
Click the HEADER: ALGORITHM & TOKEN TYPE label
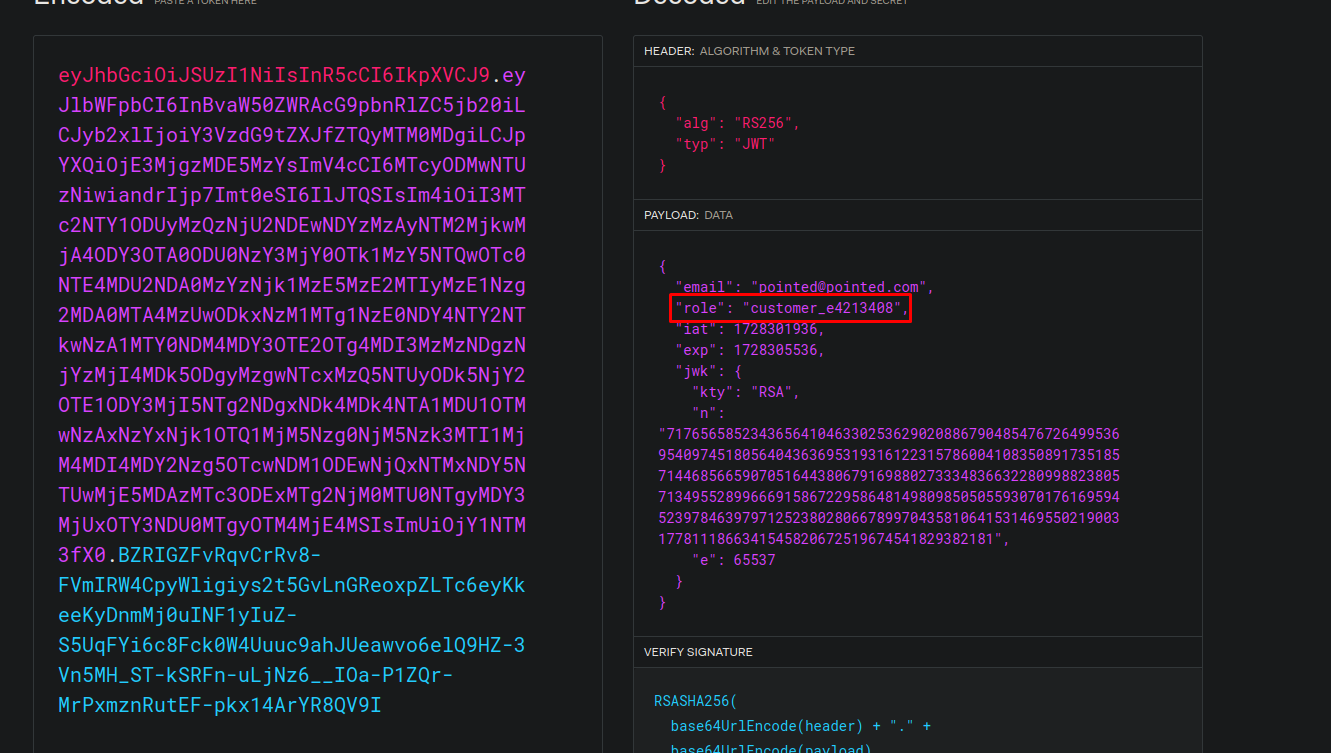coord(749,51)
